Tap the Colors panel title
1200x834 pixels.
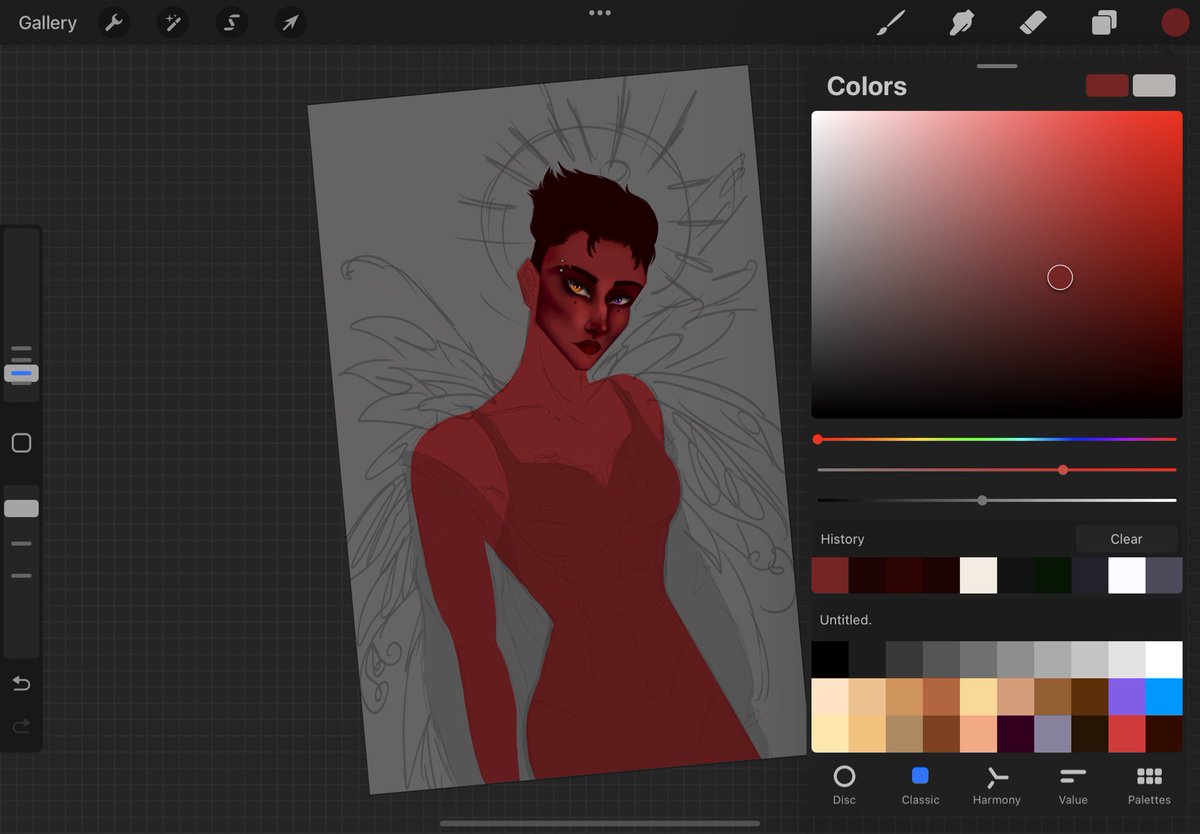pos(867,86)
